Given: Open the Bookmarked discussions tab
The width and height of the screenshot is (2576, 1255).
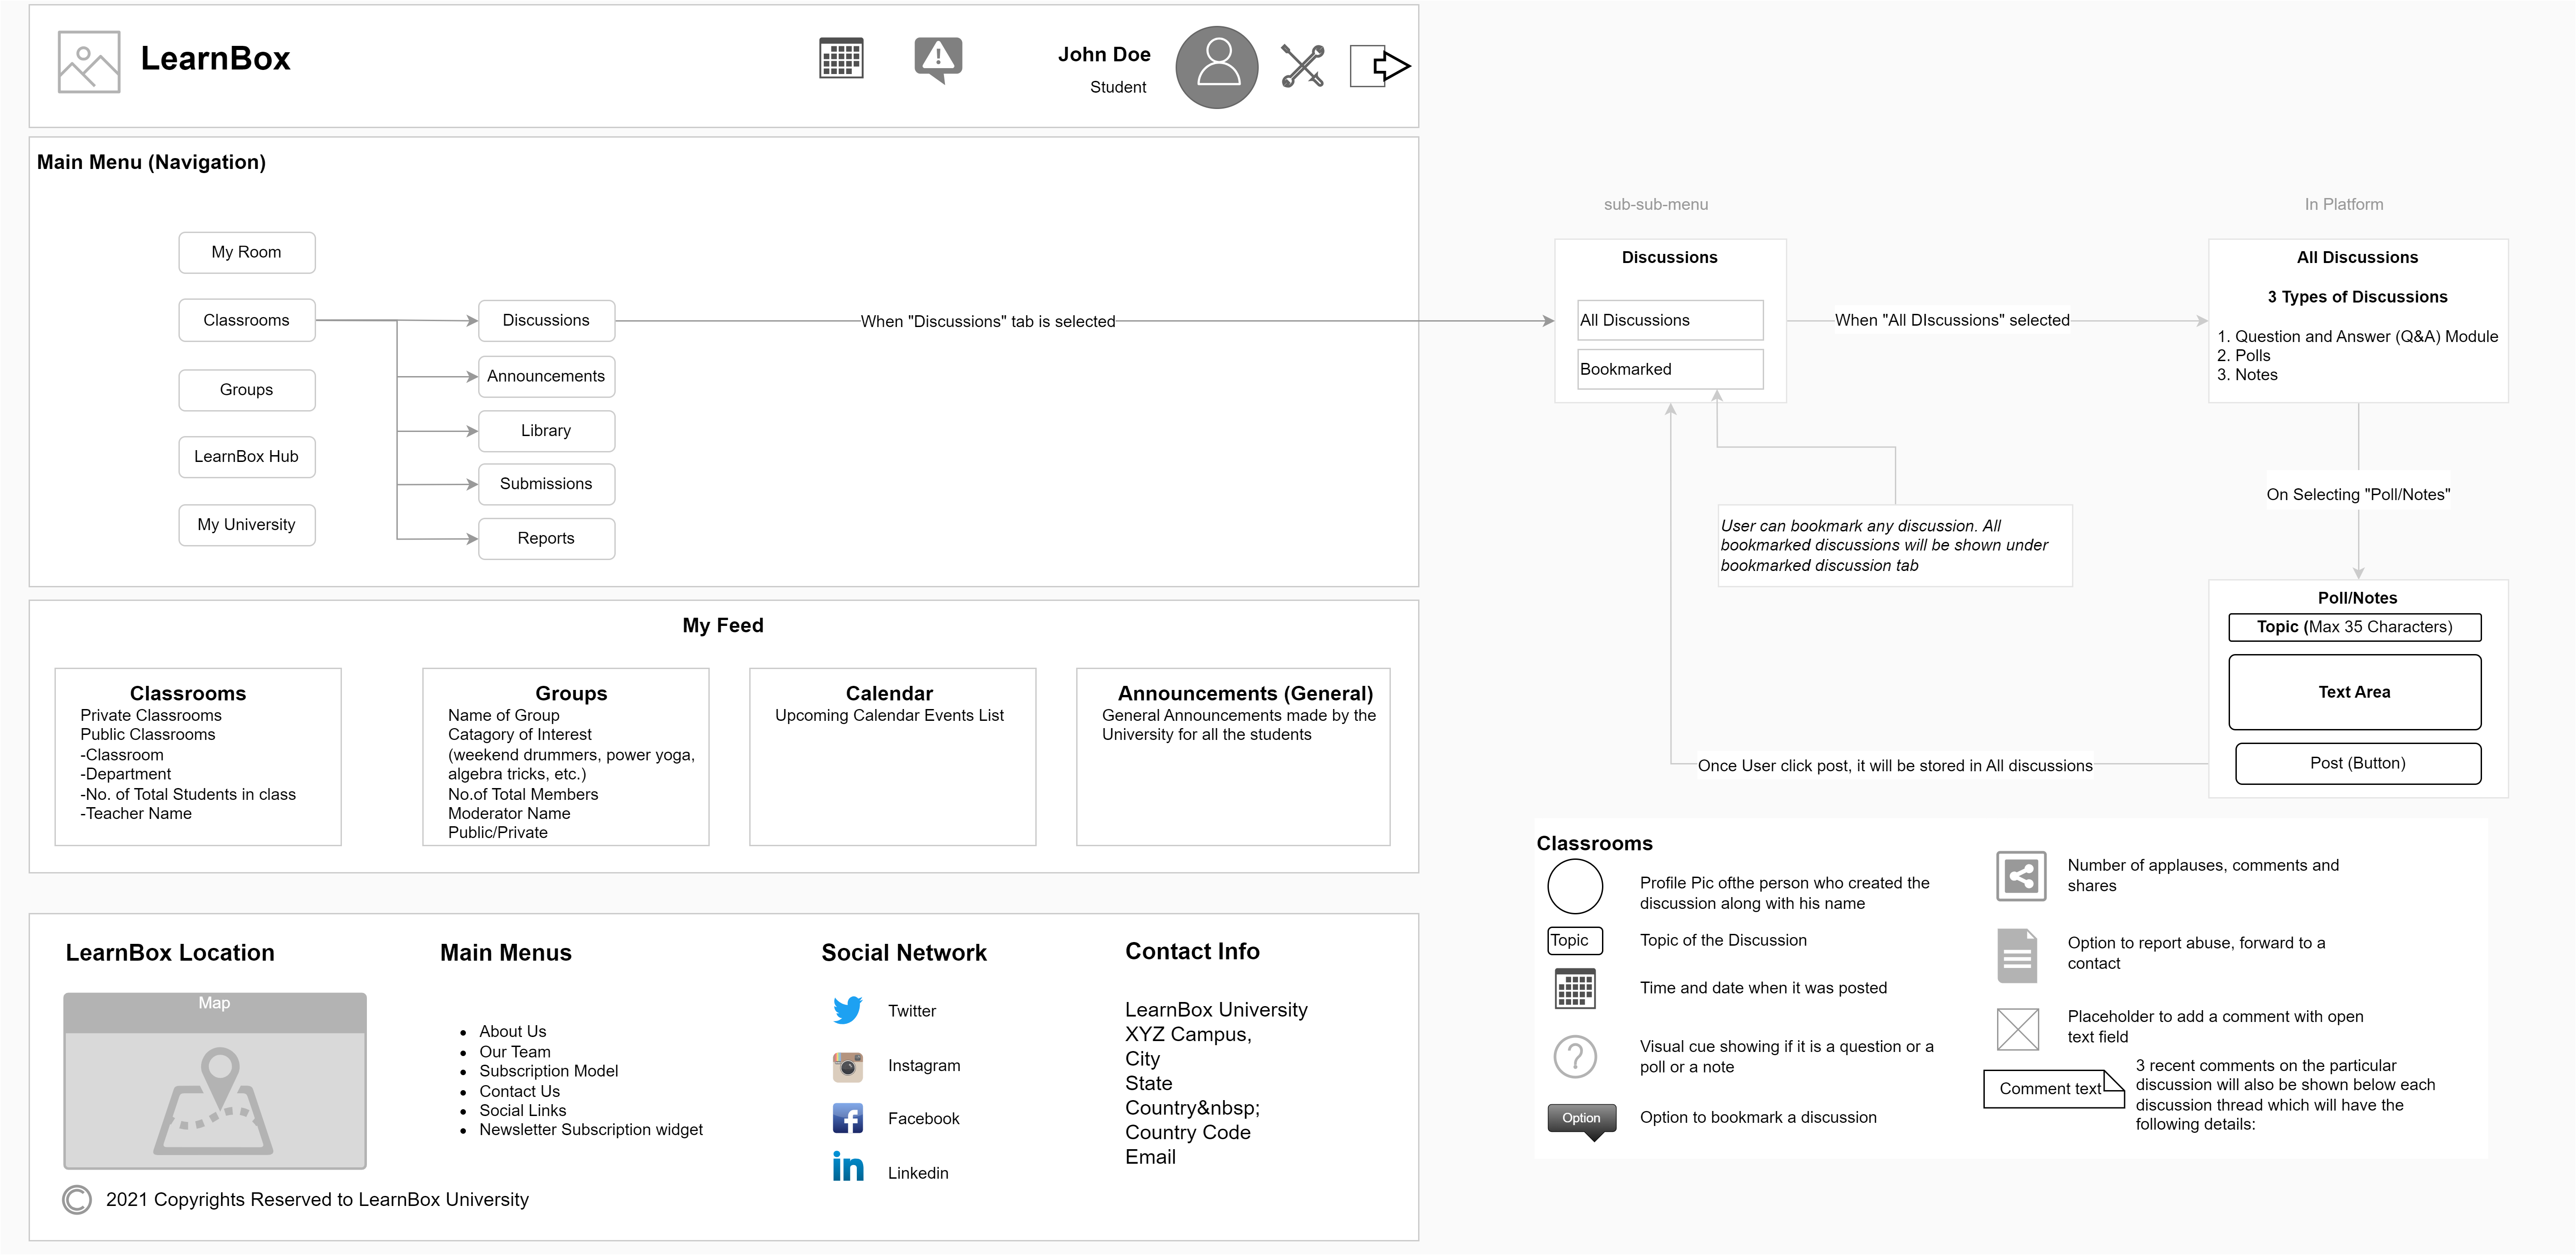Looking at the screenshot, I should (1669, 369).
